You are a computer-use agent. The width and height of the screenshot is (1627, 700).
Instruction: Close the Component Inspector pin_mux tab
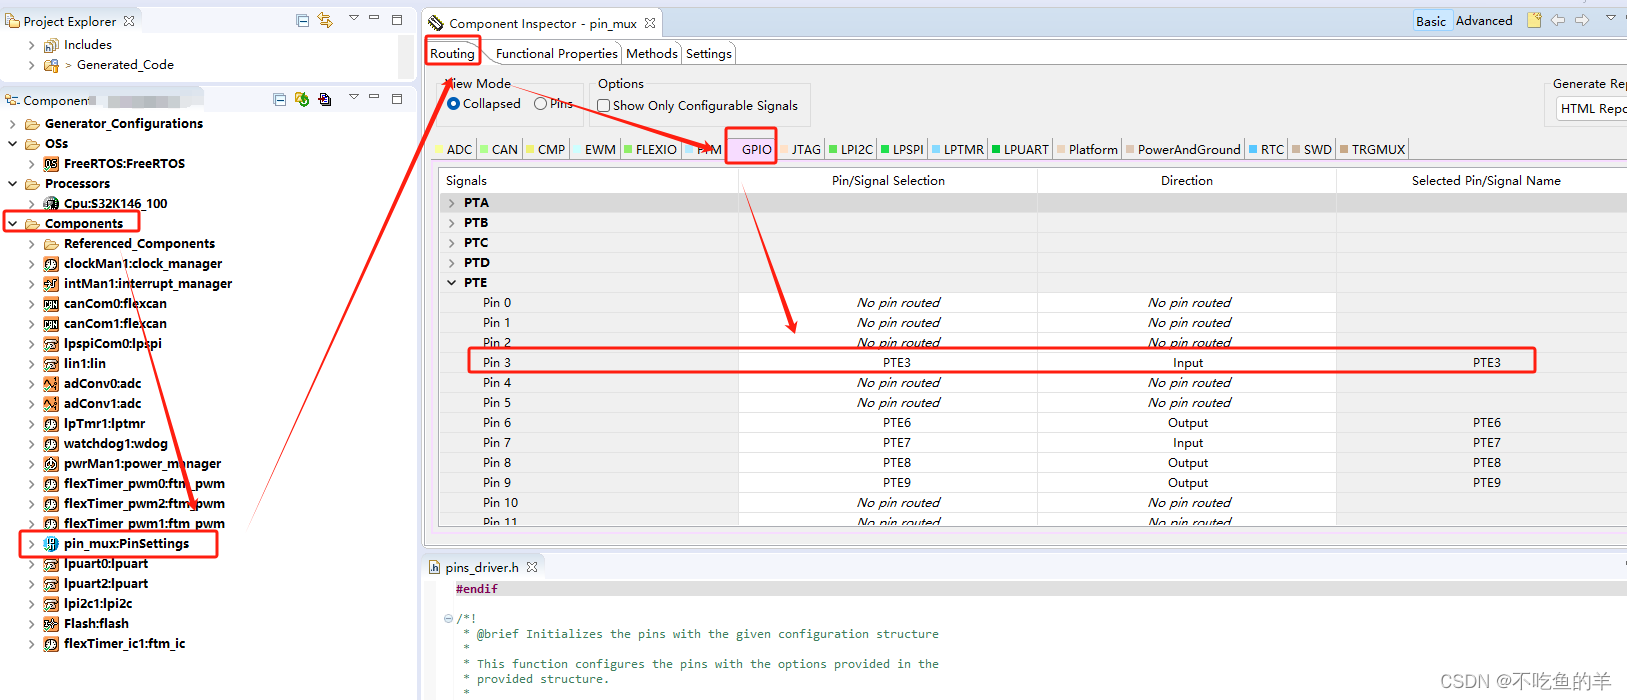click(x=650, y=22)
